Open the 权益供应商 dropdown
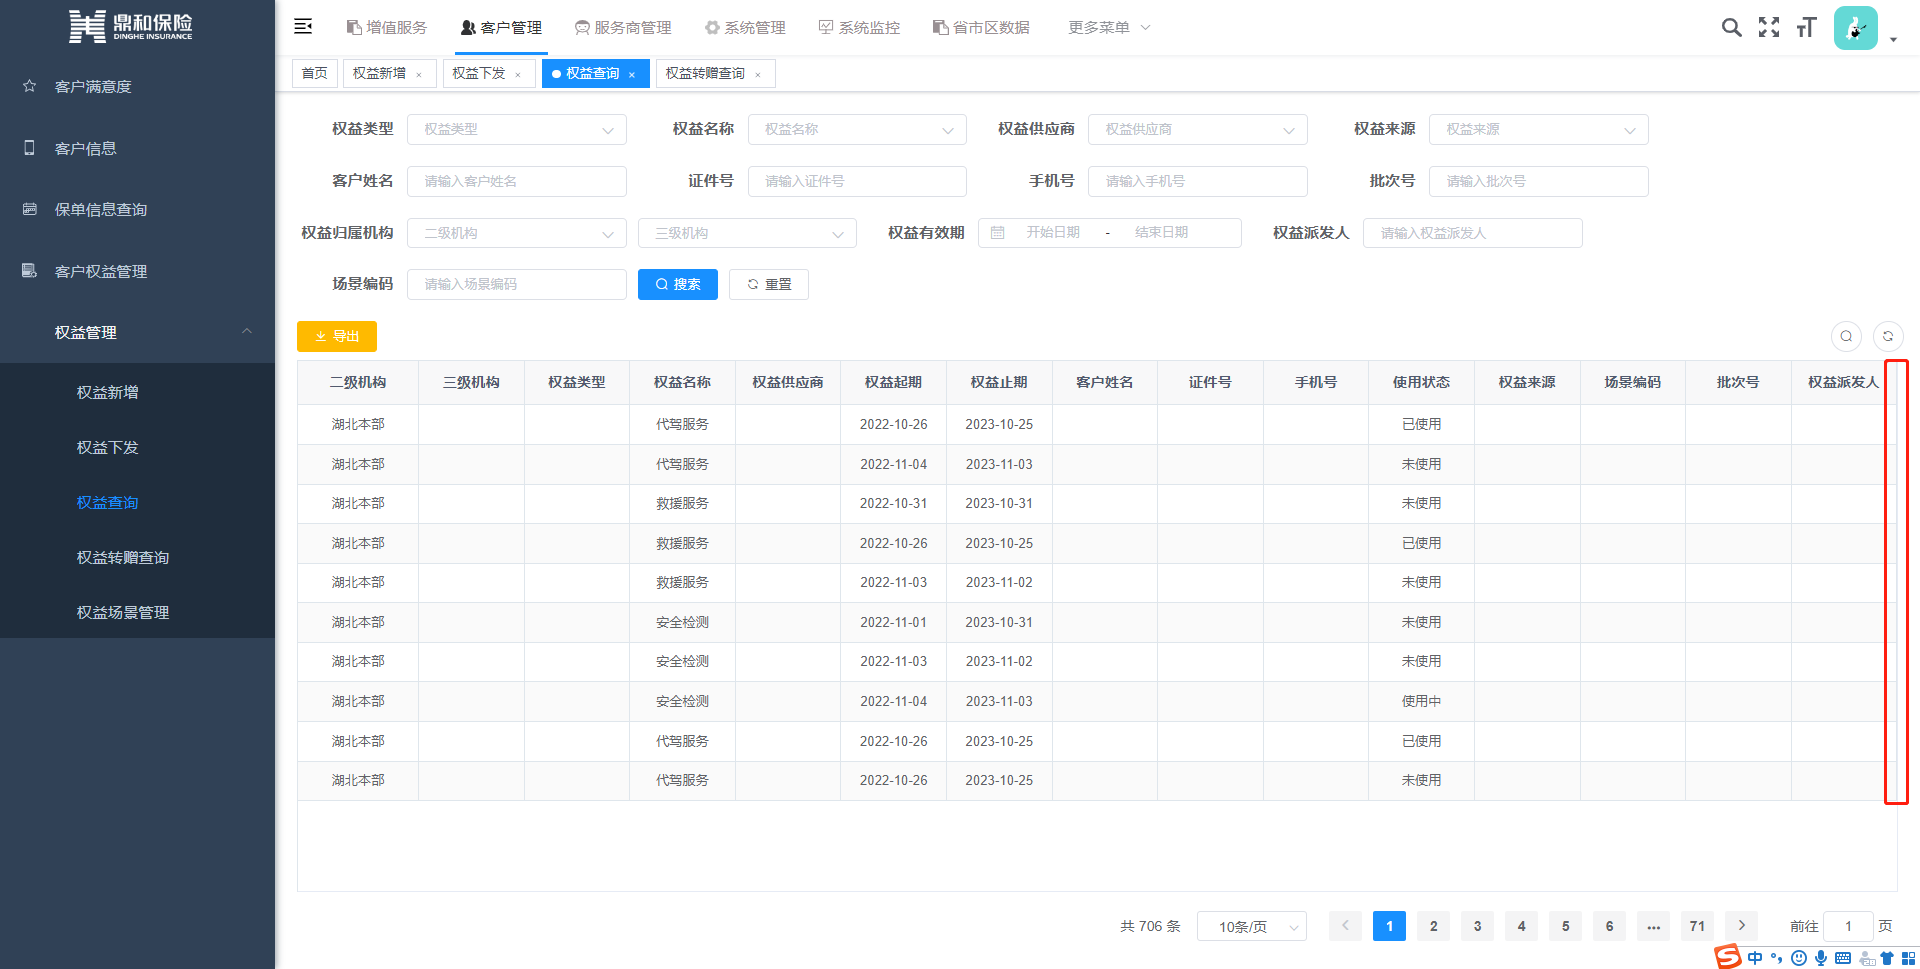The height and width of the screenshot is (969, 1920). pyautogui.click(x=1198, y=130)
